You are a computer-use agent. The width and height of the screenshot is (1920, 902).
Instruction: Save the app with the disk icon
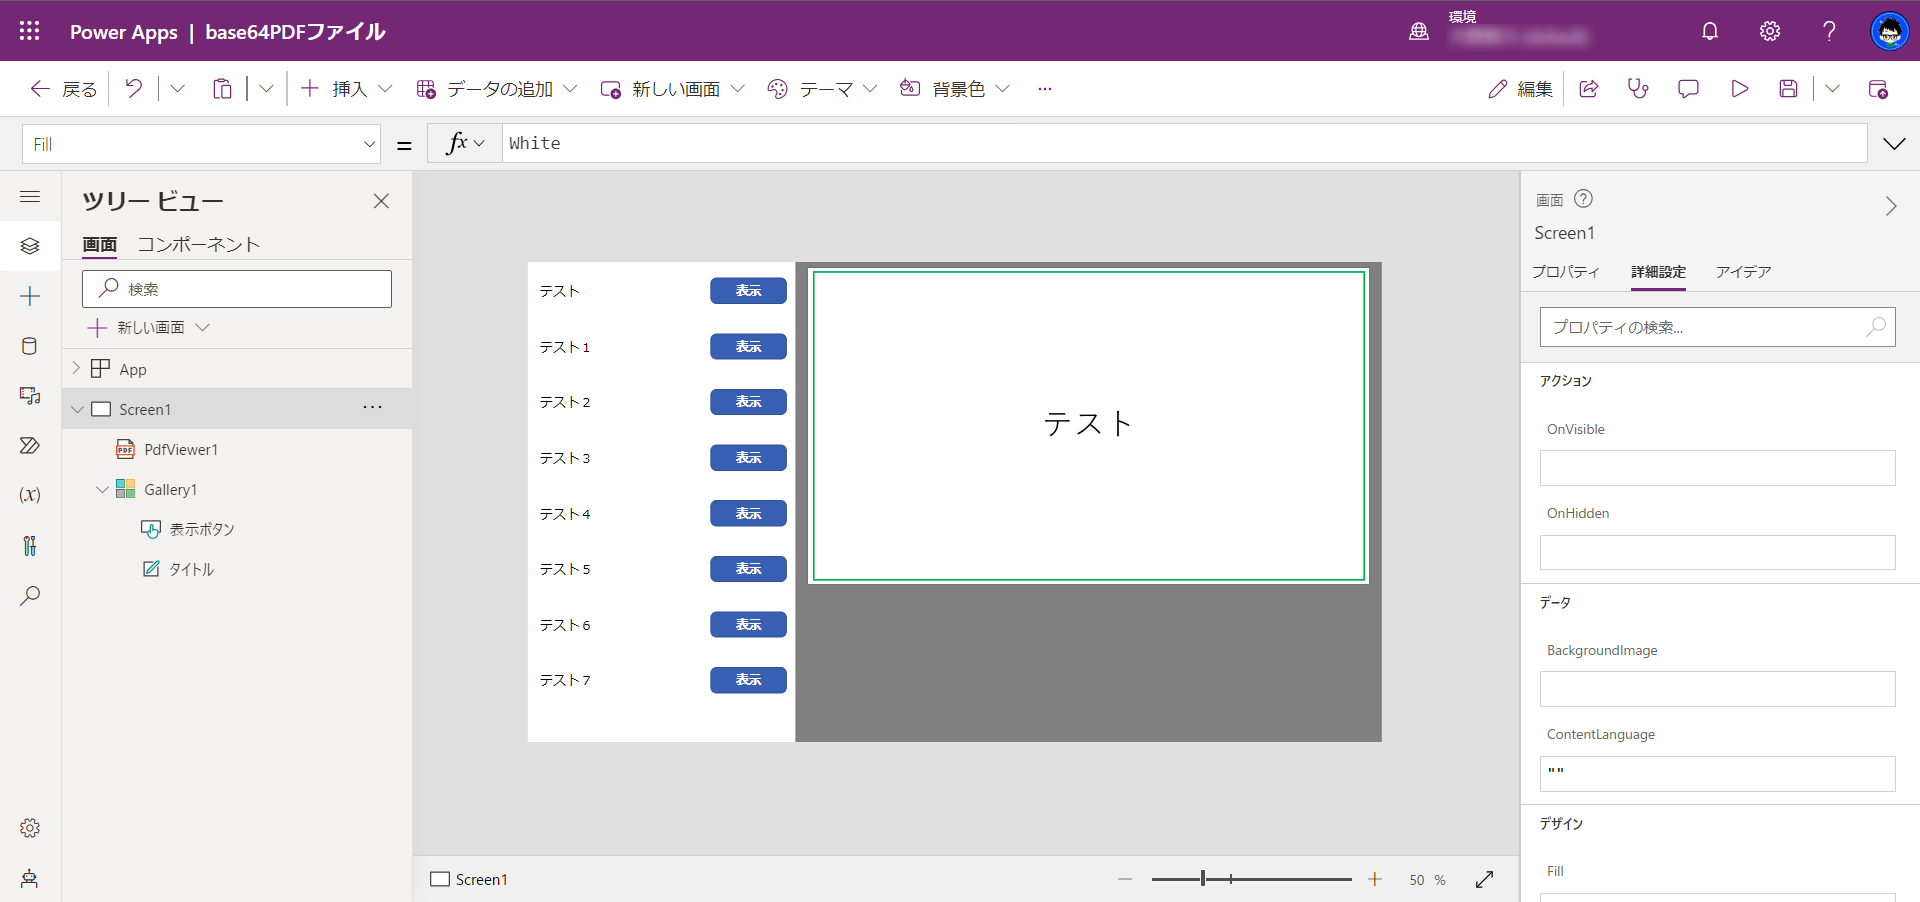click(1789, 89)
